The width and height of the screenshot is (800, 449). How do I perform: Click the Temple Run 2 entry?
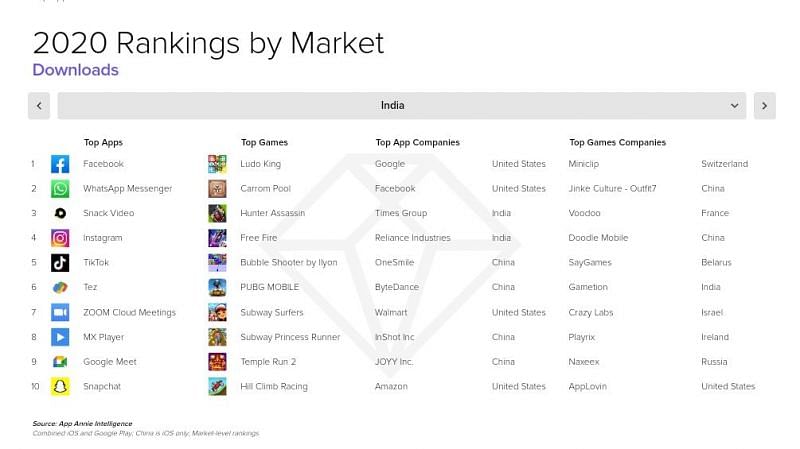[268, 362]
